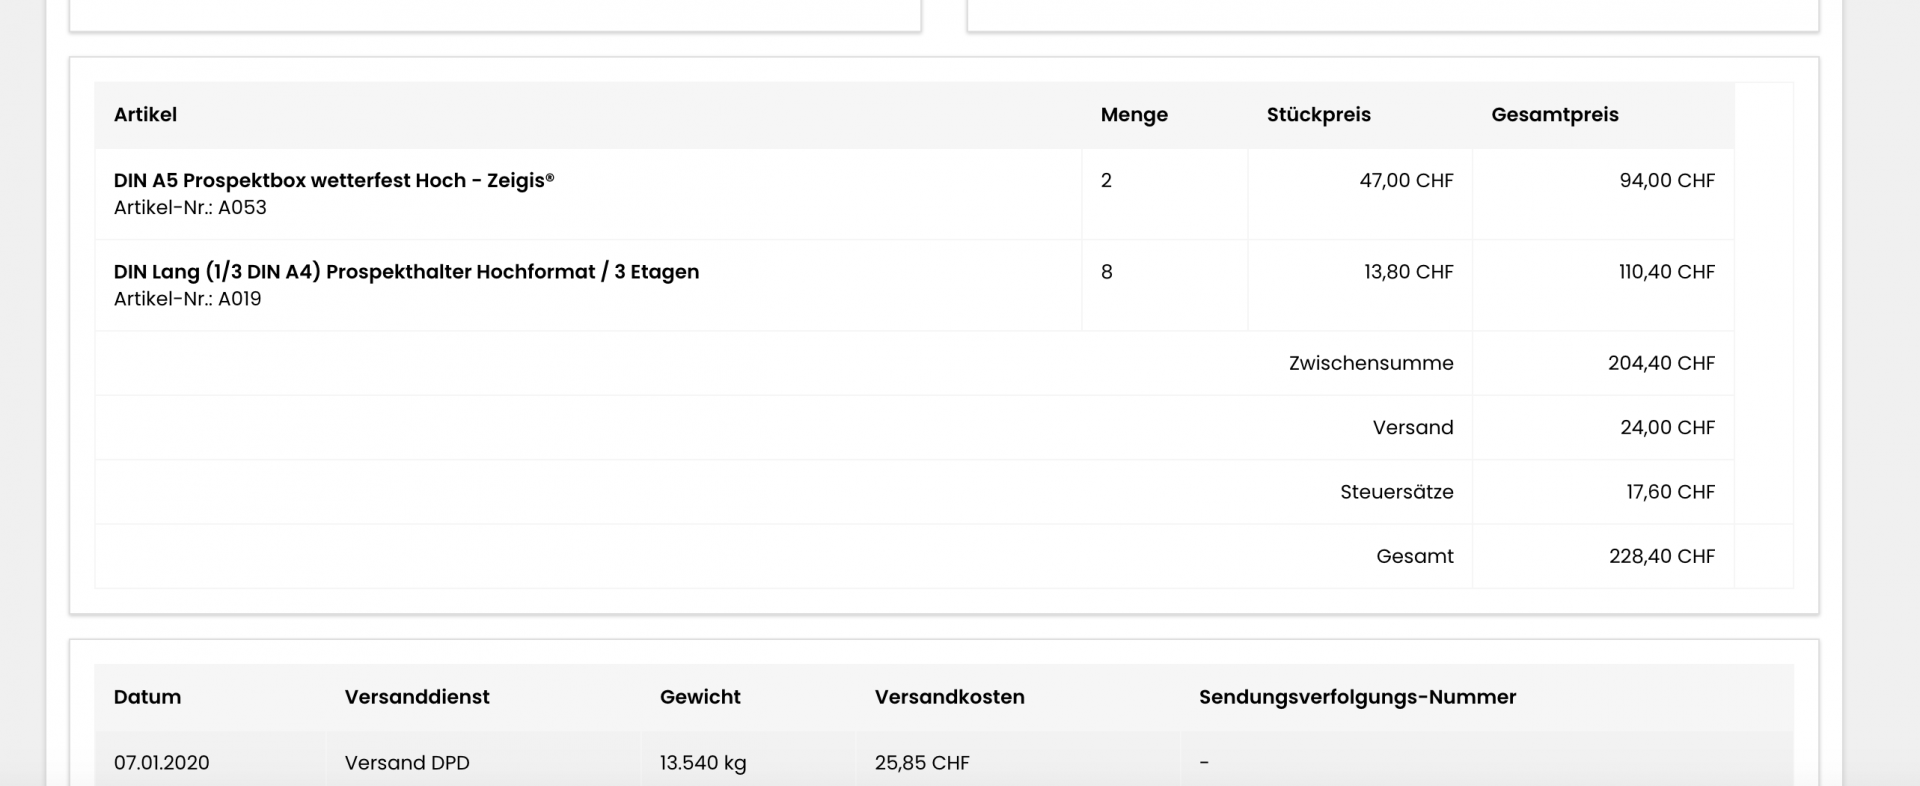Click the DIN A5 Prospektbox wetterfest product name
The width and height of the screenshot is (1920, 786).
(x=333, y=181)
